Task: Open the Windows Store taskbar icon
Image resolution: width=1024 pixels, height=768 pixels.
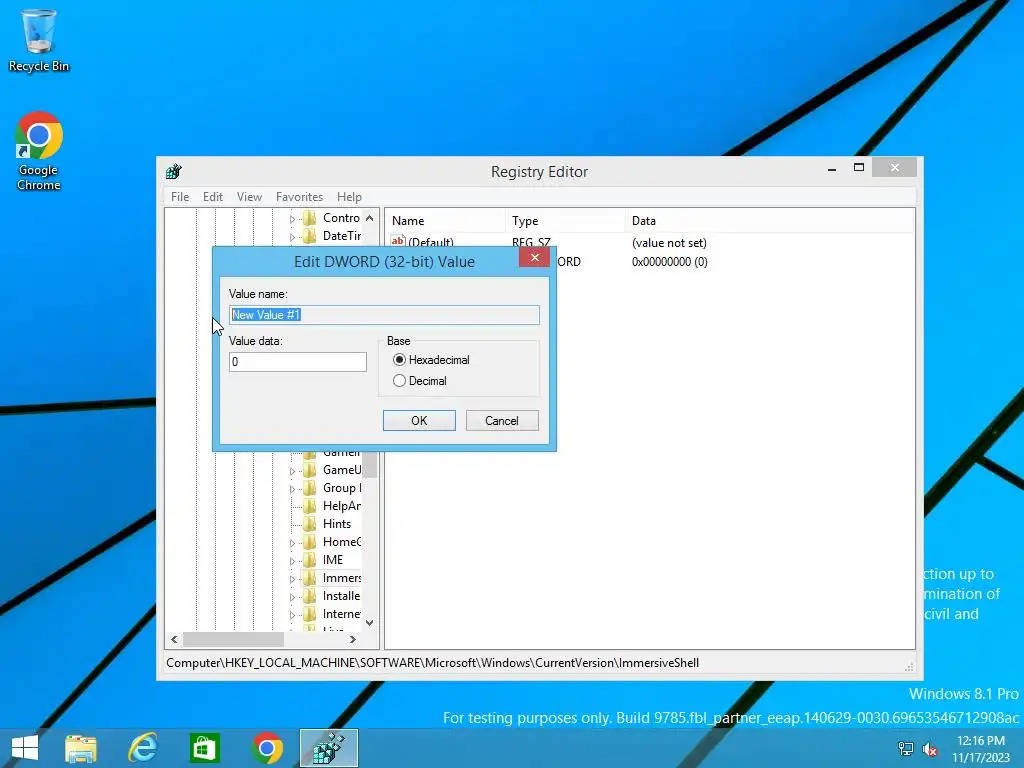Action: point(204,748)
